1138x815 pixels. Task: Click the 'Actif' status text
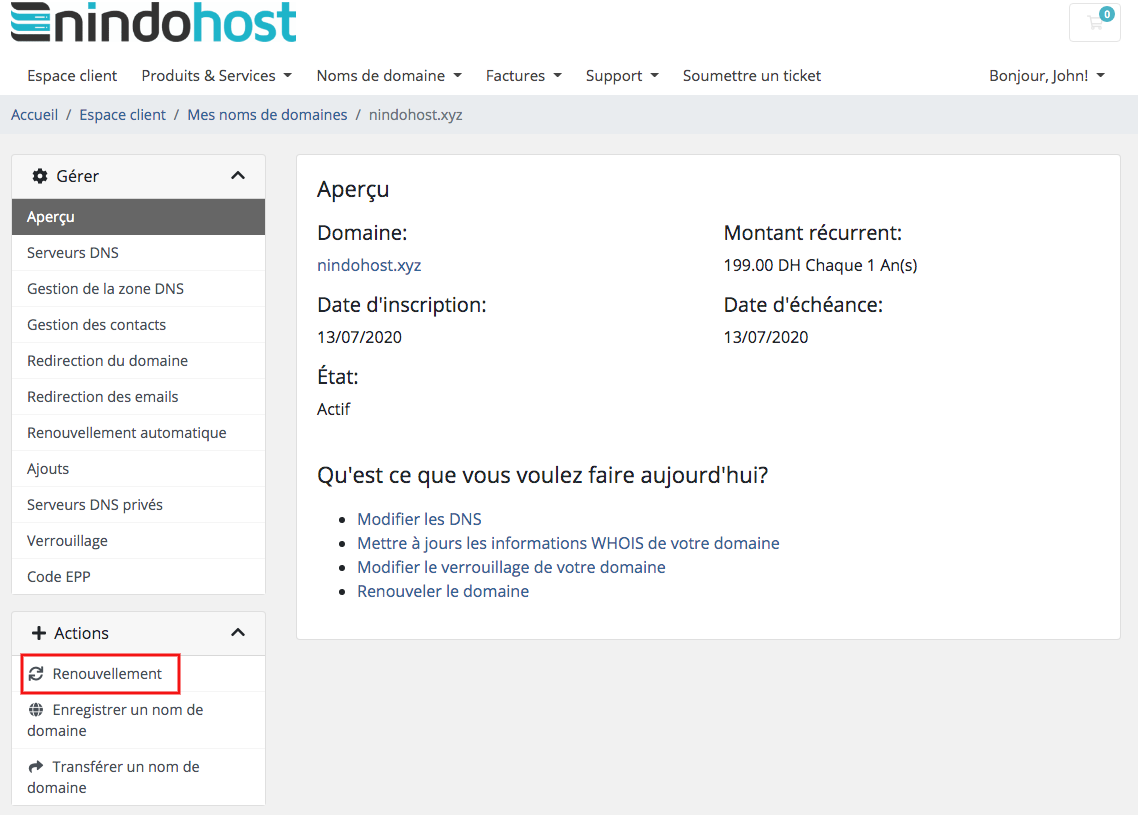click(x=333, y=409)
